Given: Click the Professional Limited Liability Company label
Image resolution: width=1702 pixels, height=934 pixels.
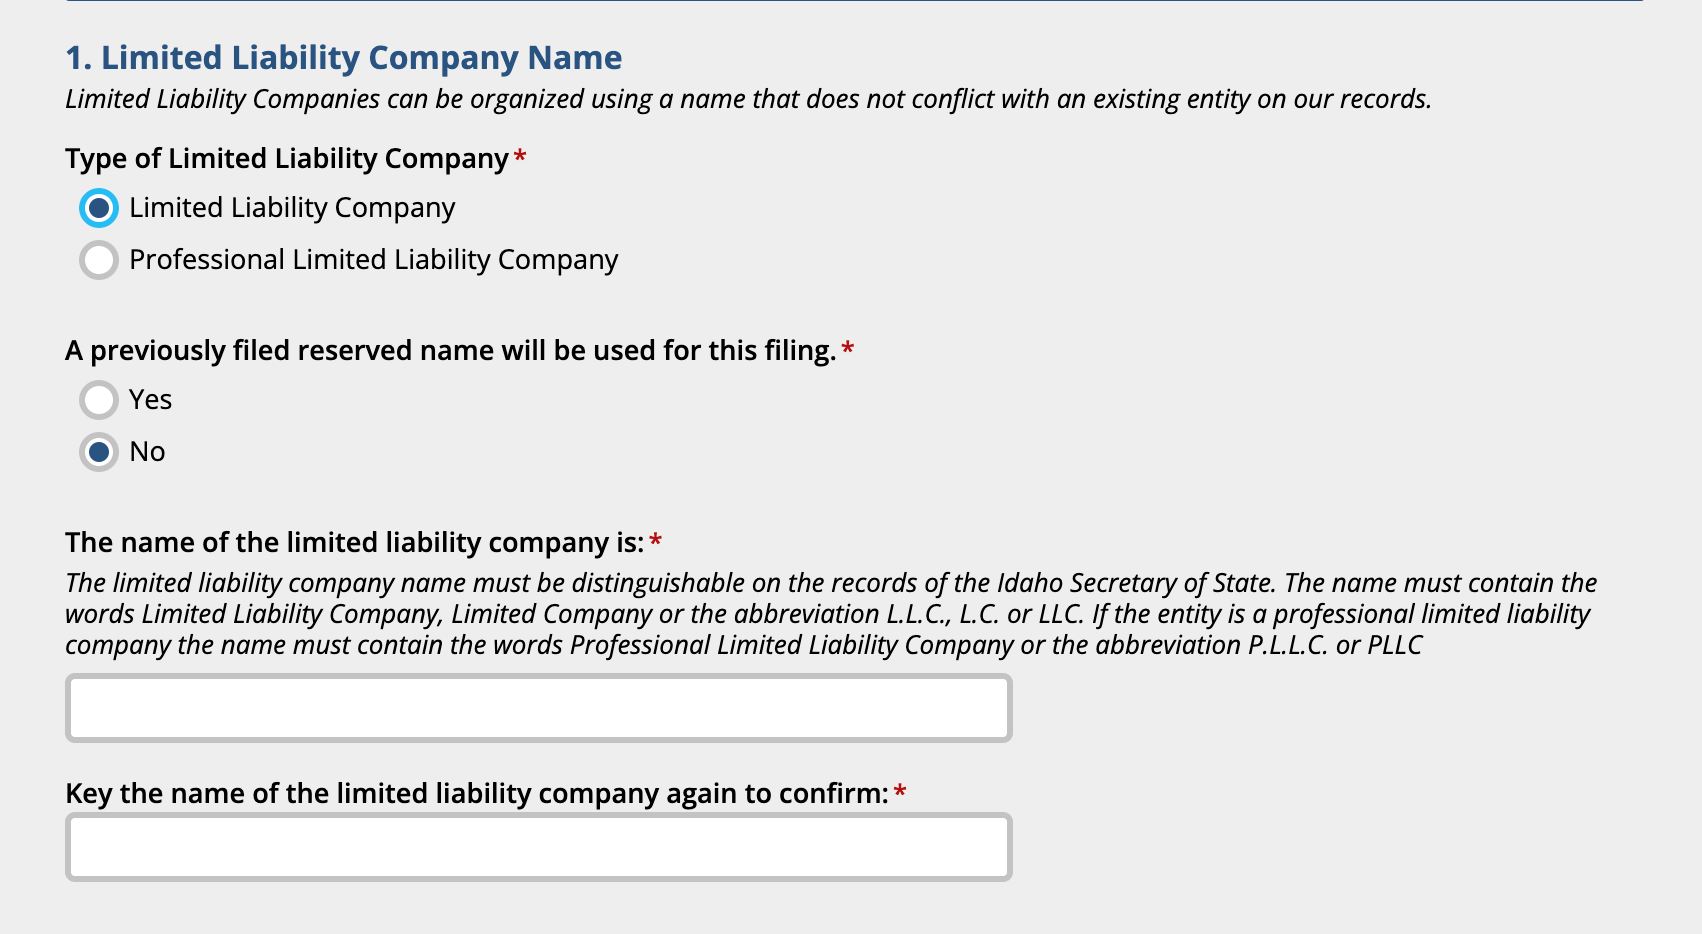Looking at the screenshot, I should pyautogui.click(x=372, y=259).
